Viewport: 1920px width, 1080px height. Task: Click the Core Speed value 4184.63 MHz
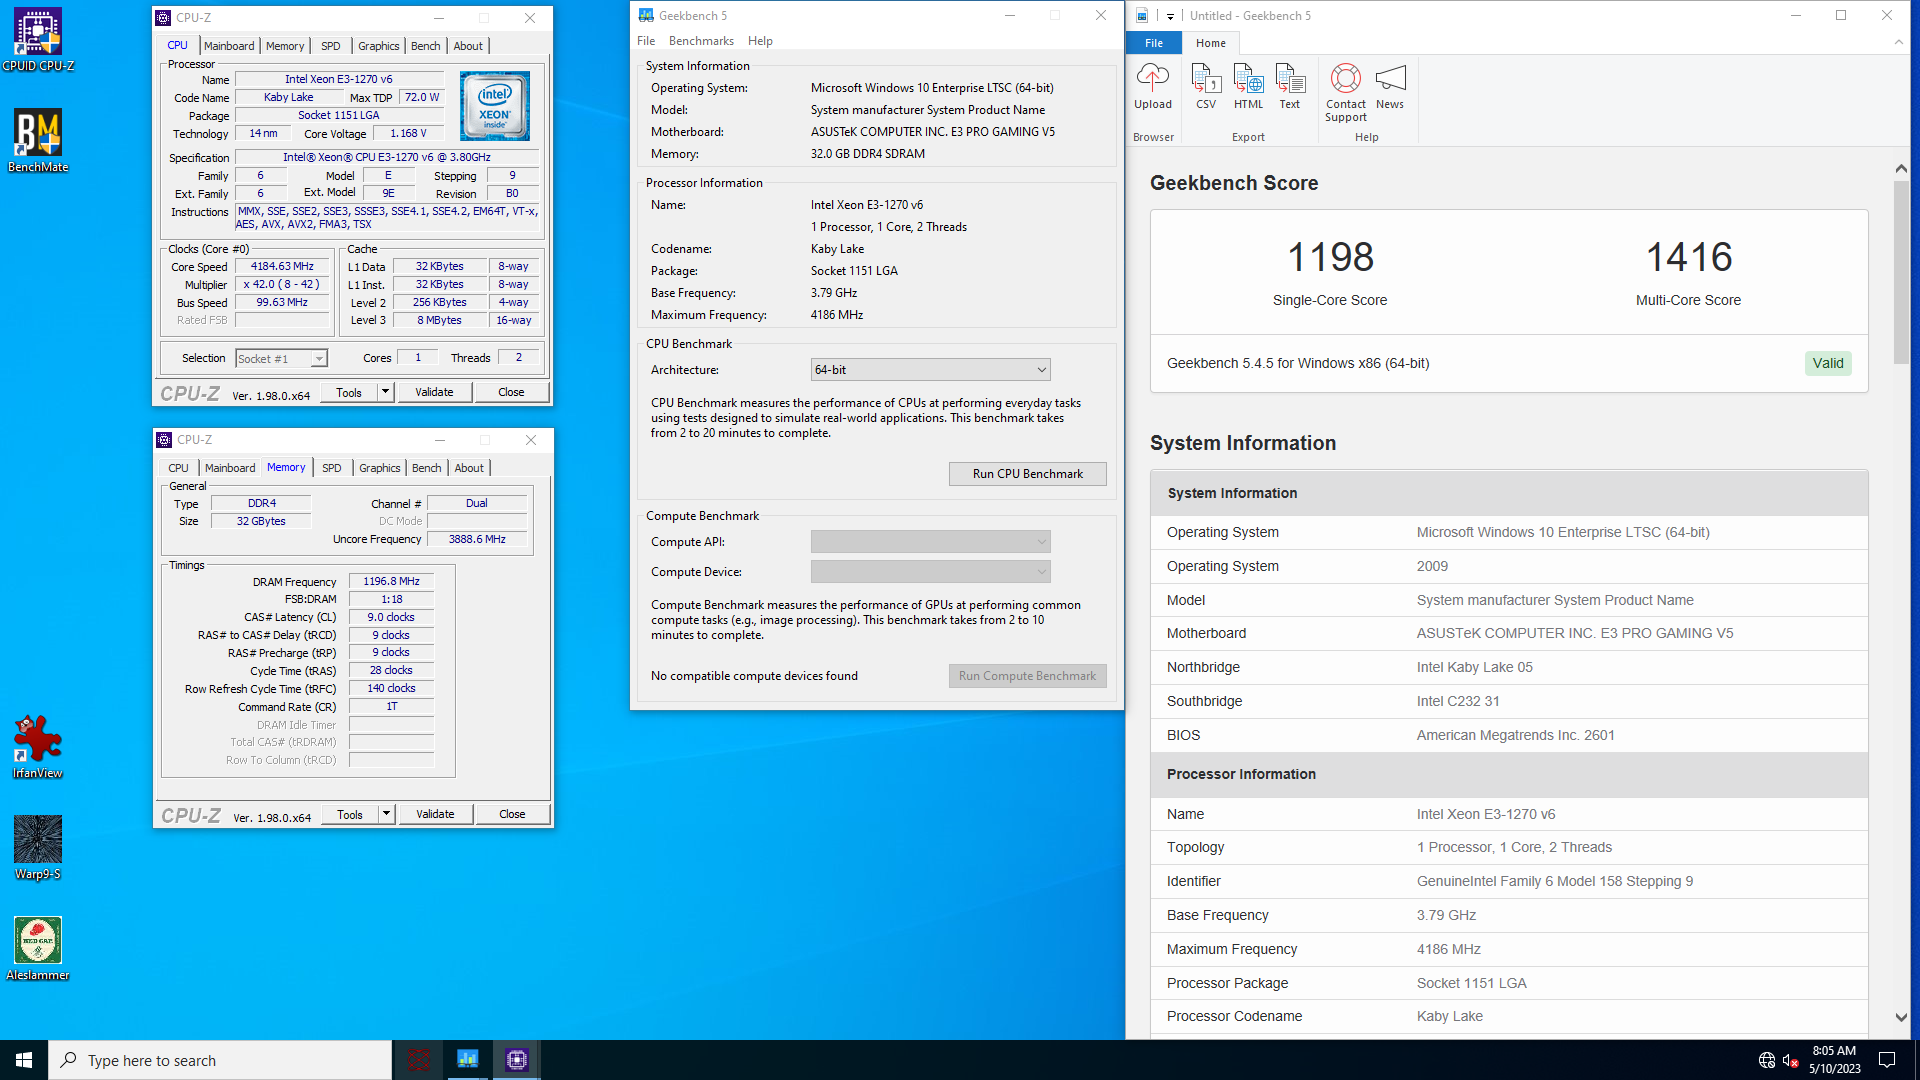coord(282,267)
